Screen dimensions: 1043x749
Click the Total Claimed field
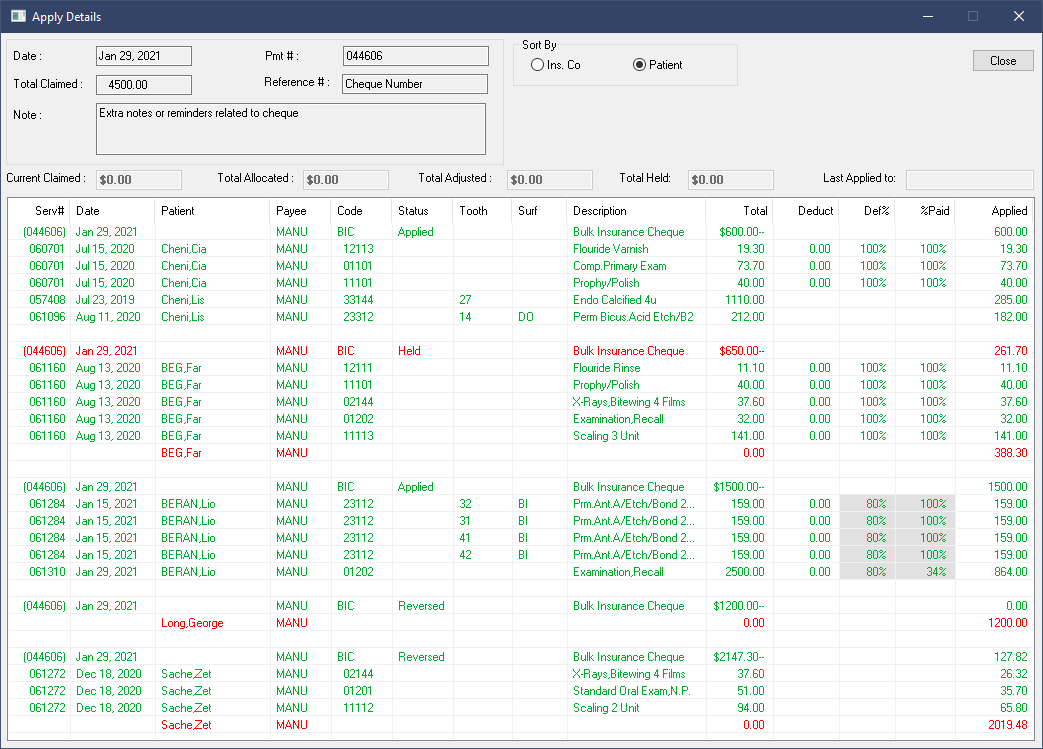tap(144, 84)
